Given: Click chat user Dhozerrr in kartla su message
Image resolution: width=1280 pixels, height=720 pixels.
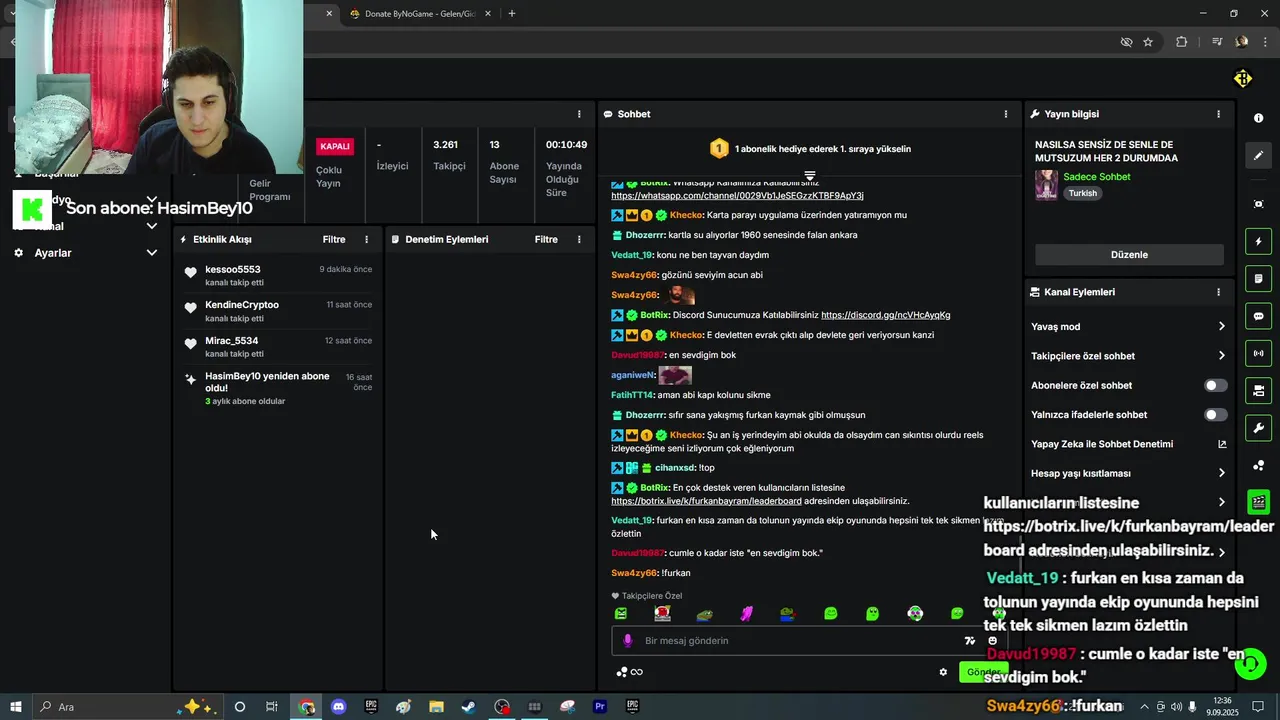Looking at the screenshot, I should 646,235.
